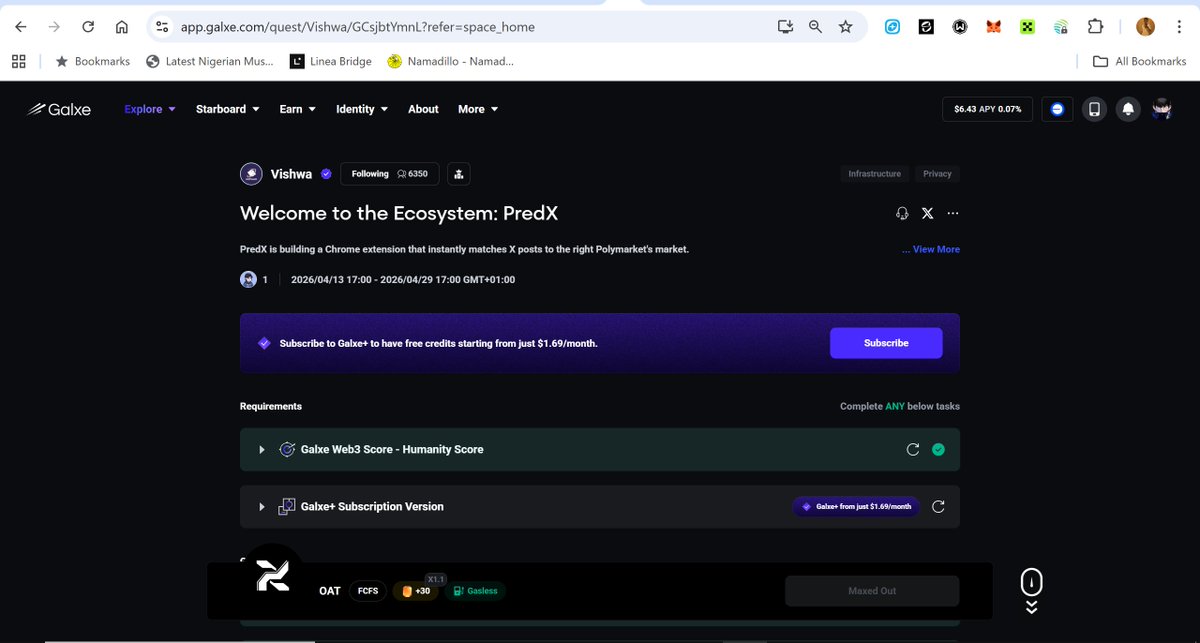Click the headset support icon
Viewport: 1200px width, 643px height.
[902, 213]
